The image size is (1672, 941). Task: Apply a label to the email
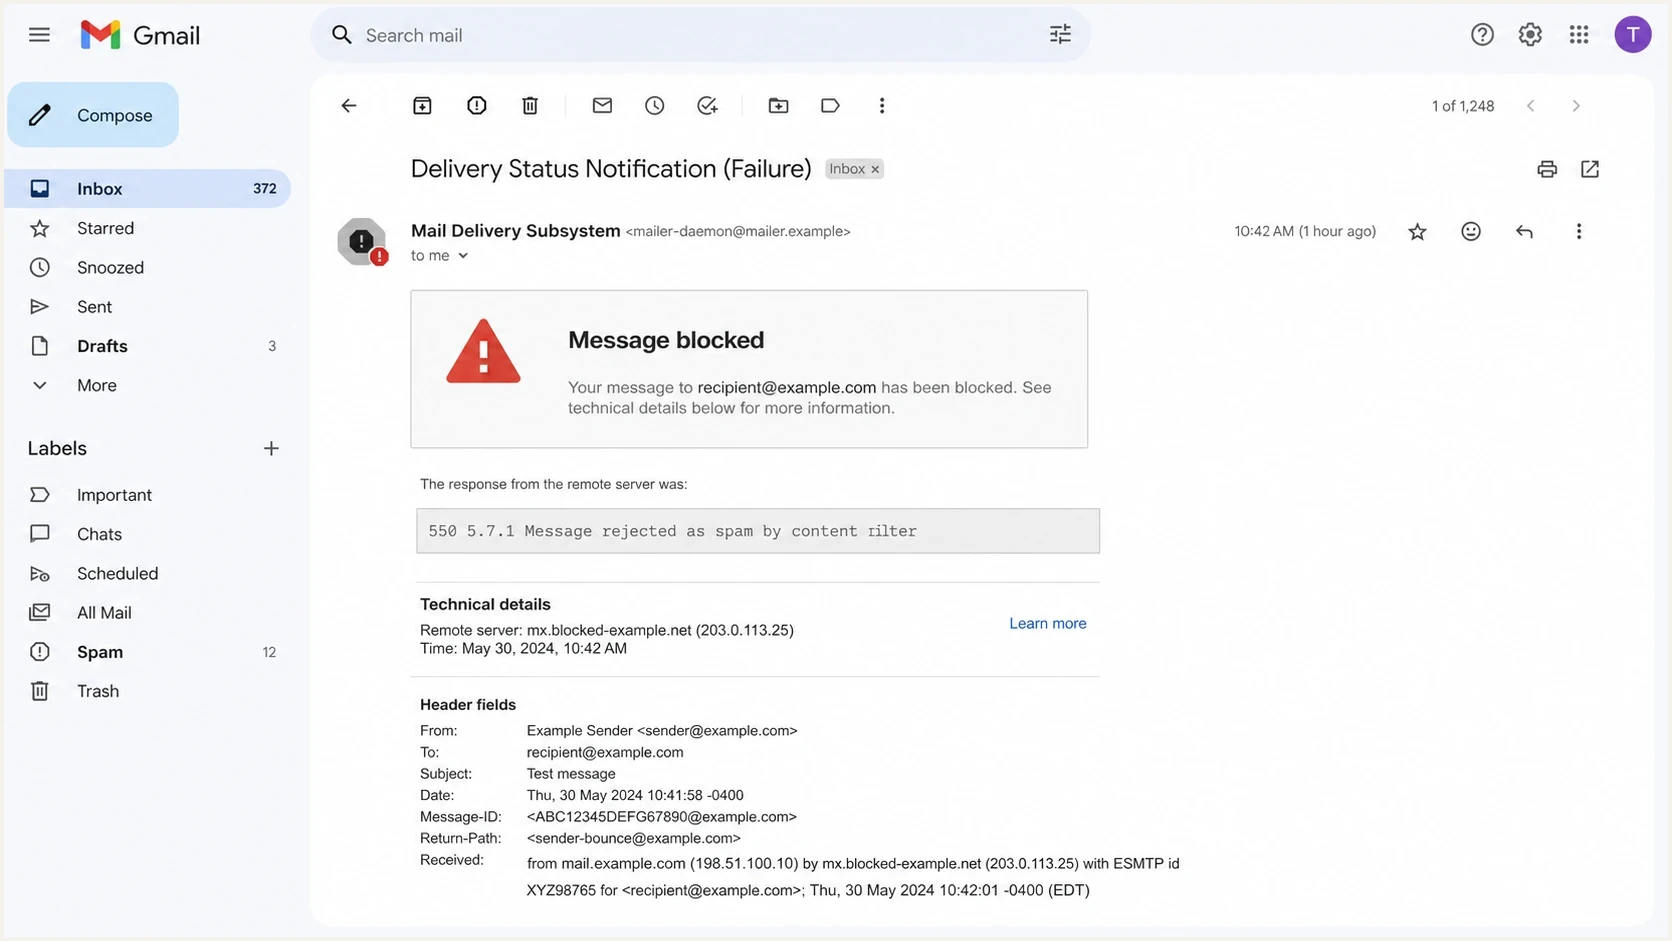click(830, 105)
